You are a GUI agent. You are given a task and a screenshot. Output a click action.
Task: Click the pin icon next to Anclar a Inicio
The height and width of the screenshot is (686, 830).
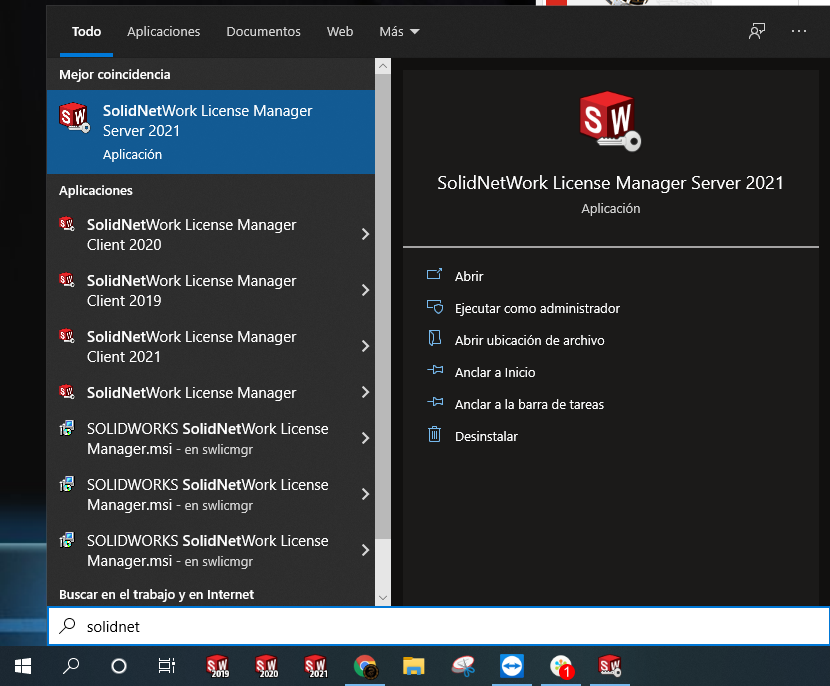435,370
